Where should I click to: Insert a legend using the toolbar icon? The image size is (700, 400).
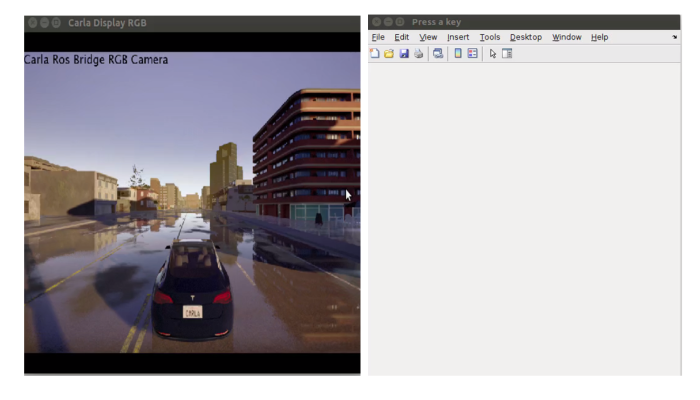click(x=472, y=54)
